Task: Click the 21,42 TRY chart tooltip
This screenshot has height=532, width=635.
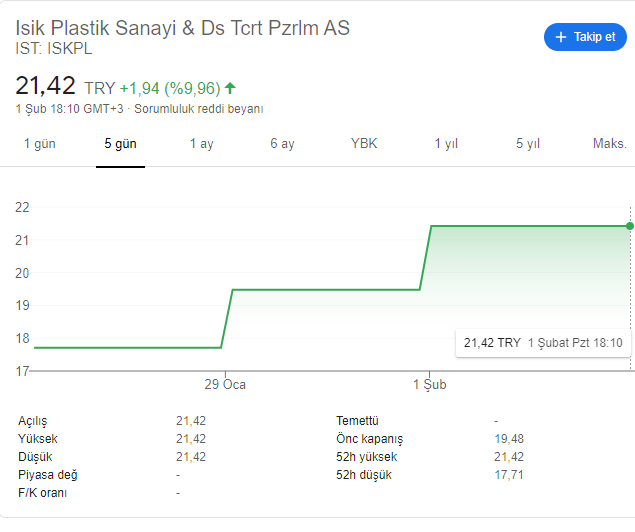Action: point(543,343)
